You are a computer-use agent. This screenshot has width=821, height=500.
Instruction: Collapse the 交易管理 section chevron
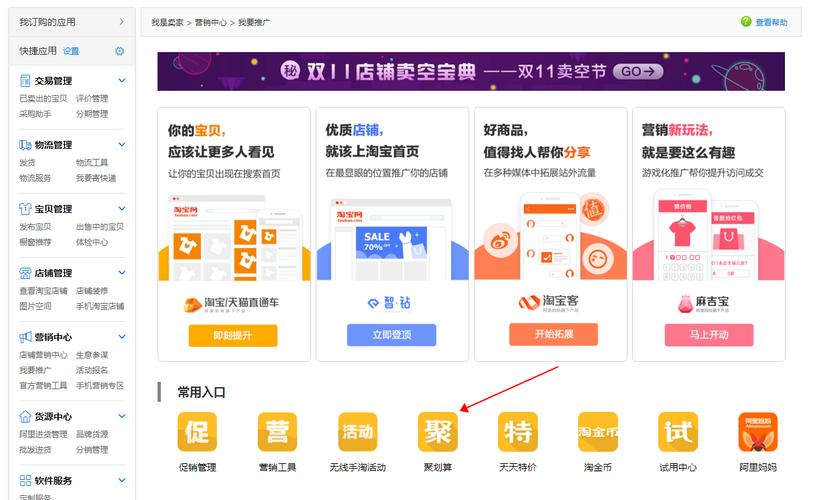pos(122,80)
